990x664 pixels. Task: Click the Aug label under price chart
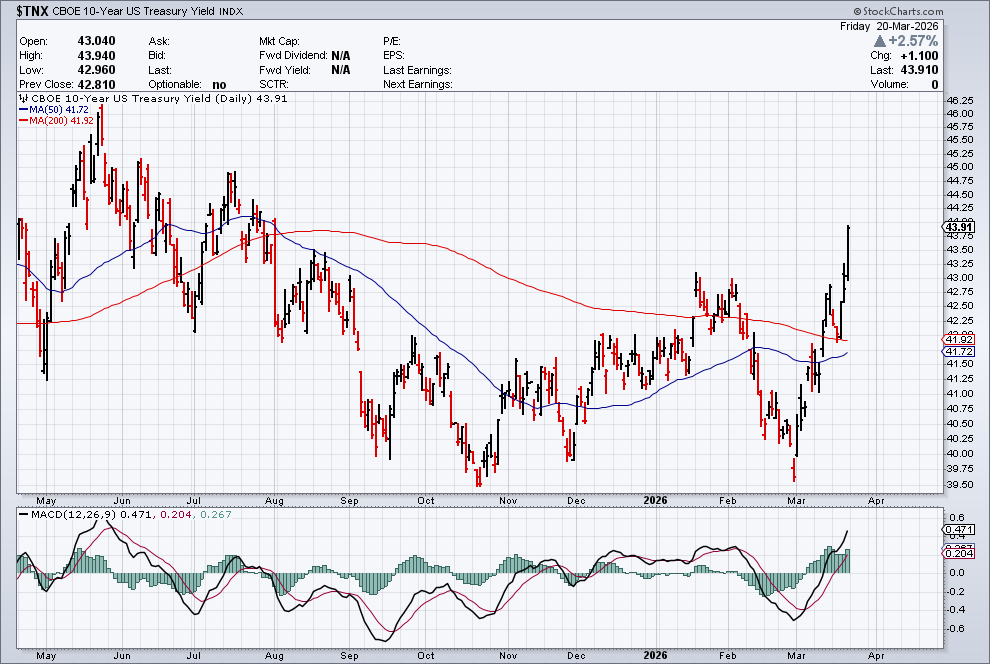click(274, 501)
